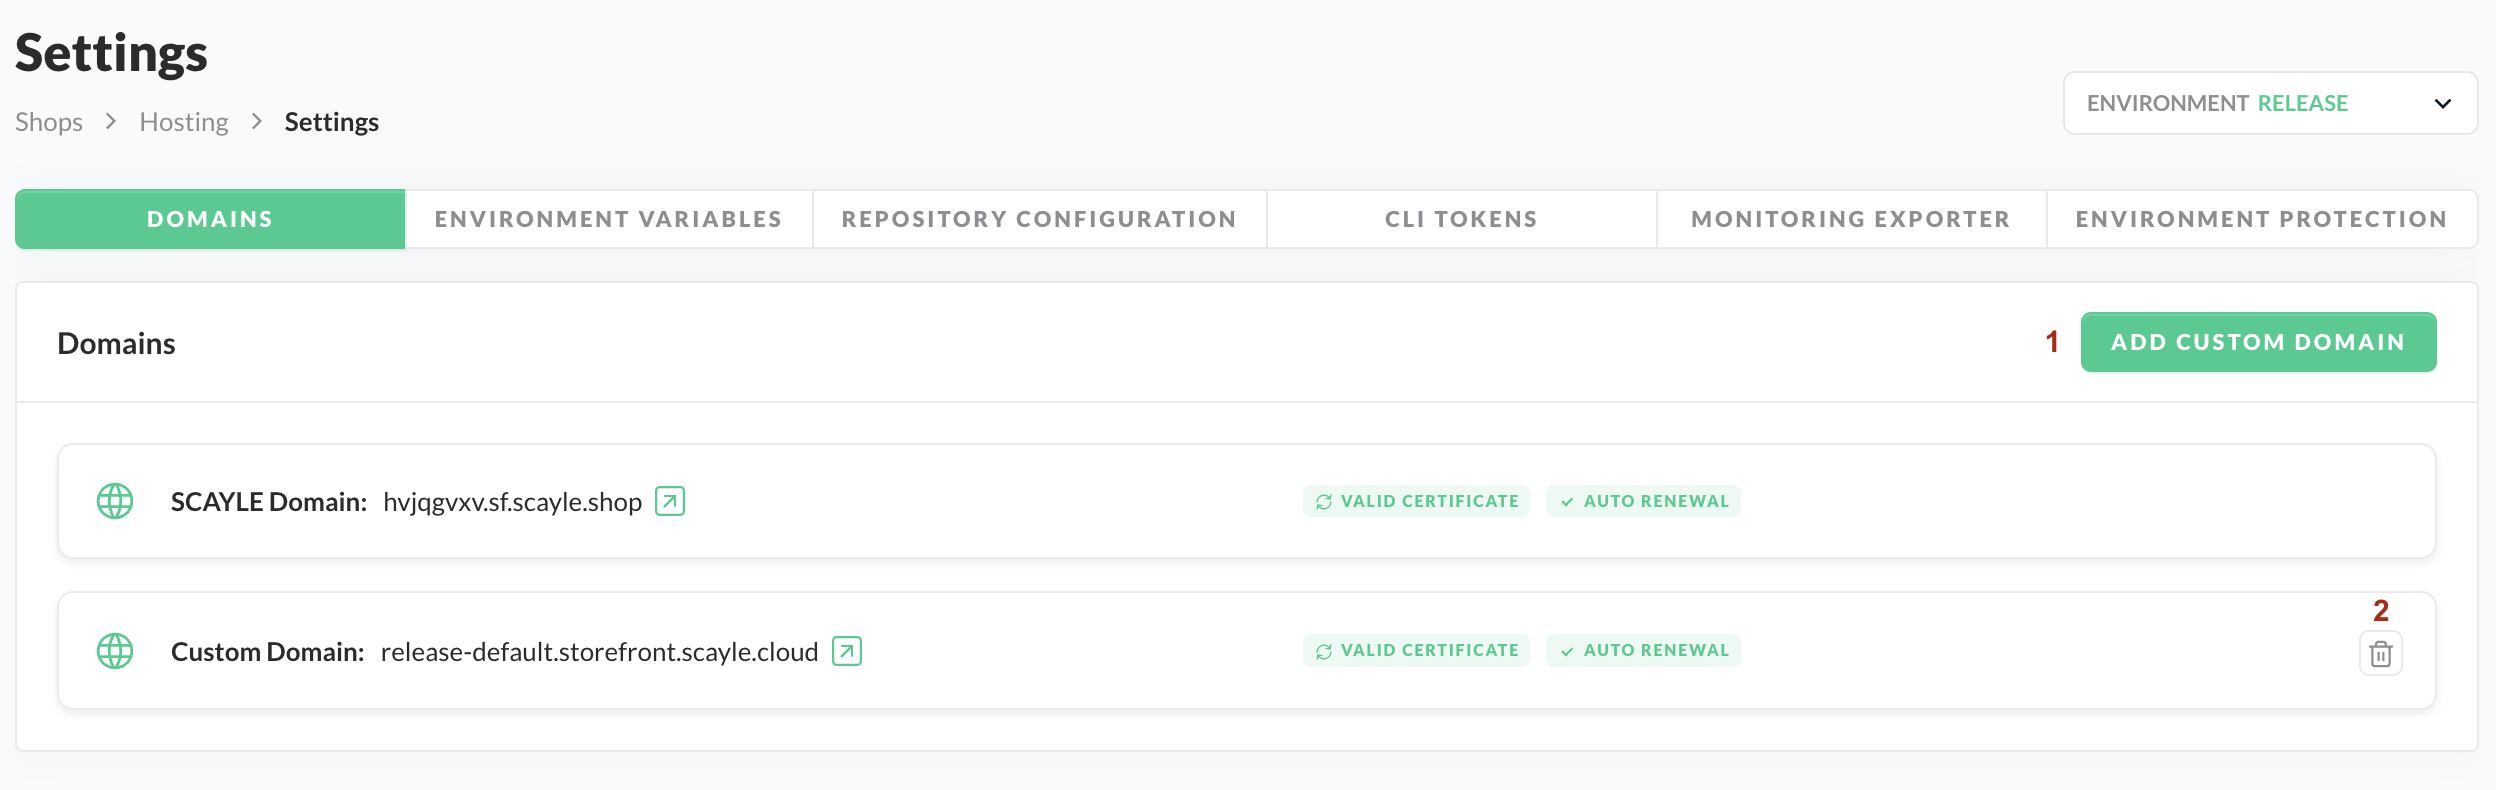Open SCAYLE Domain external link icon

coord(669,501)
